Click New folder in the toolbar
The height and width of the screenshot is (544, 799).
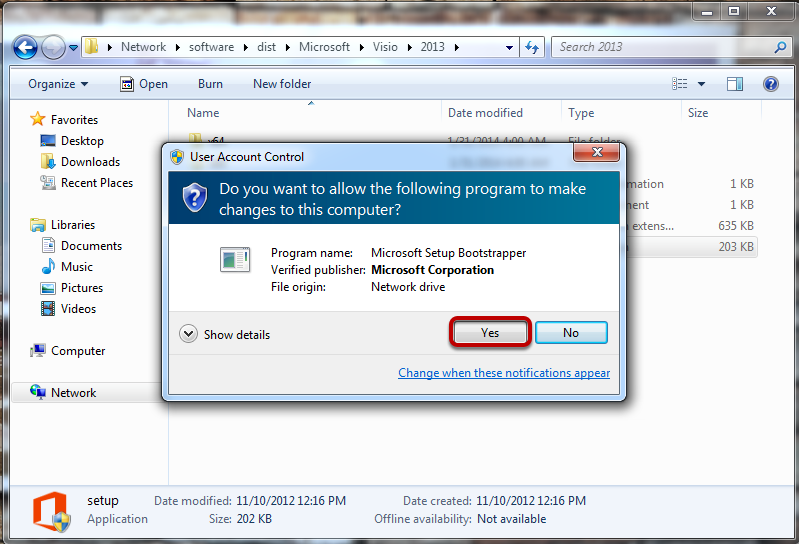click(282, 84)
